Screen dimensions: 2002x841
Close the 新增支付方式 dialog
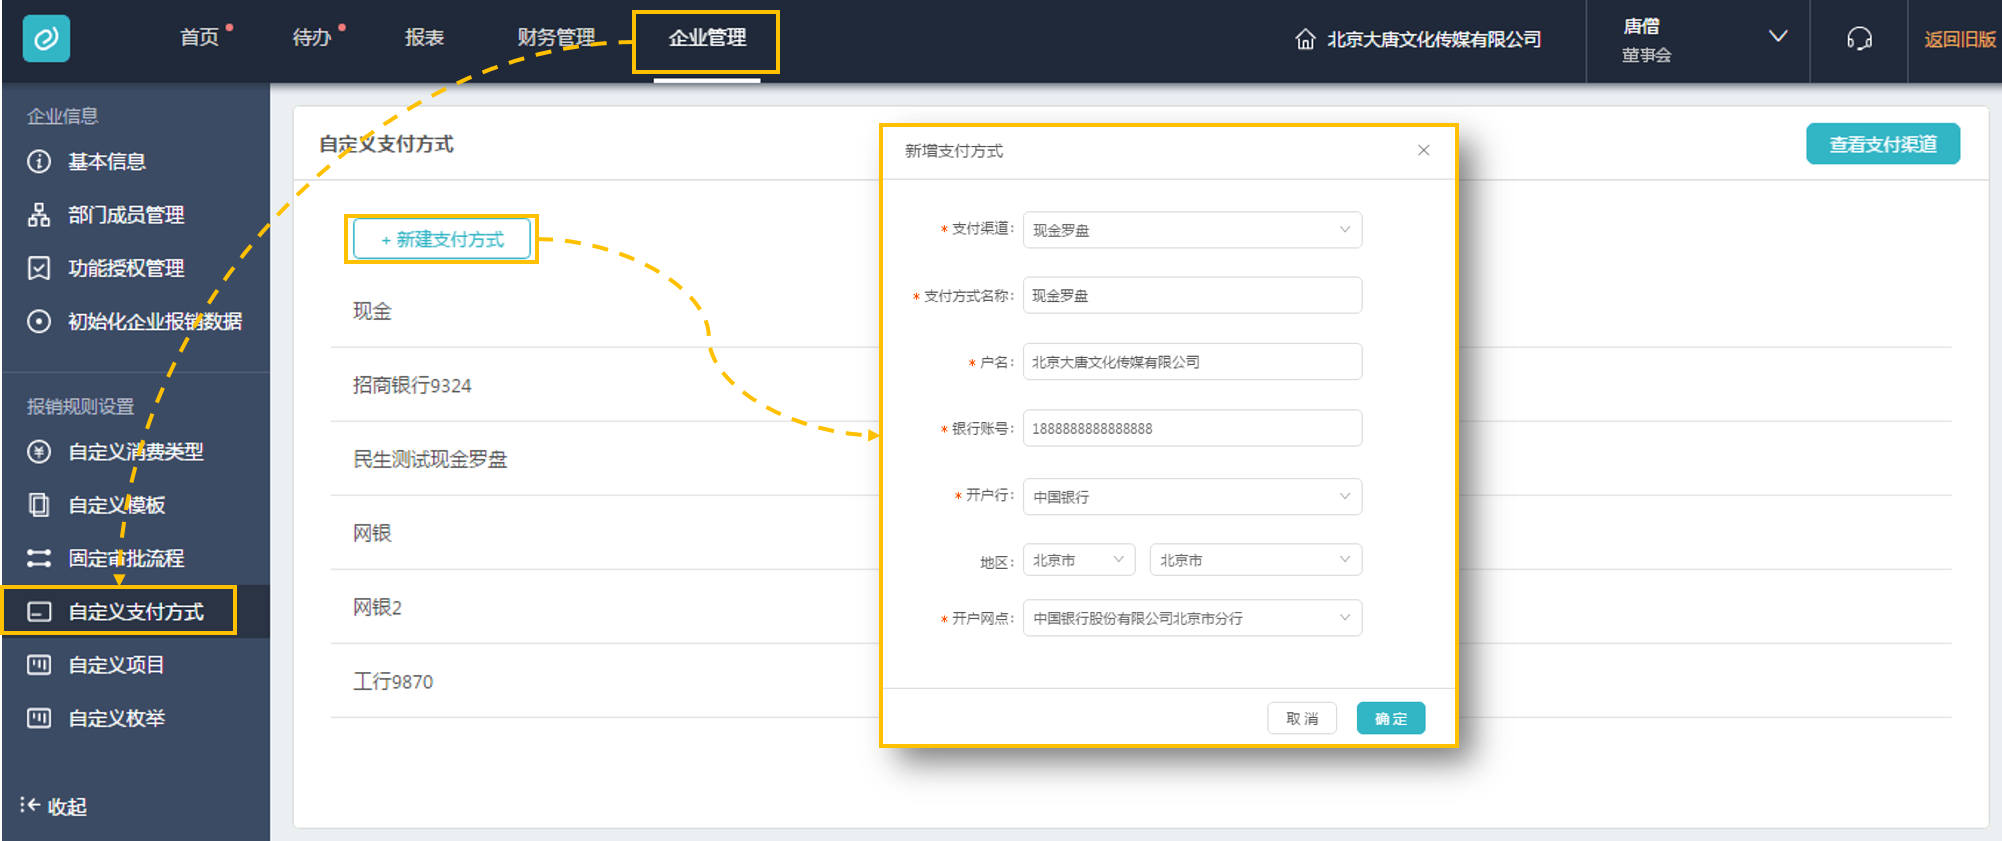coord(1423,150)
